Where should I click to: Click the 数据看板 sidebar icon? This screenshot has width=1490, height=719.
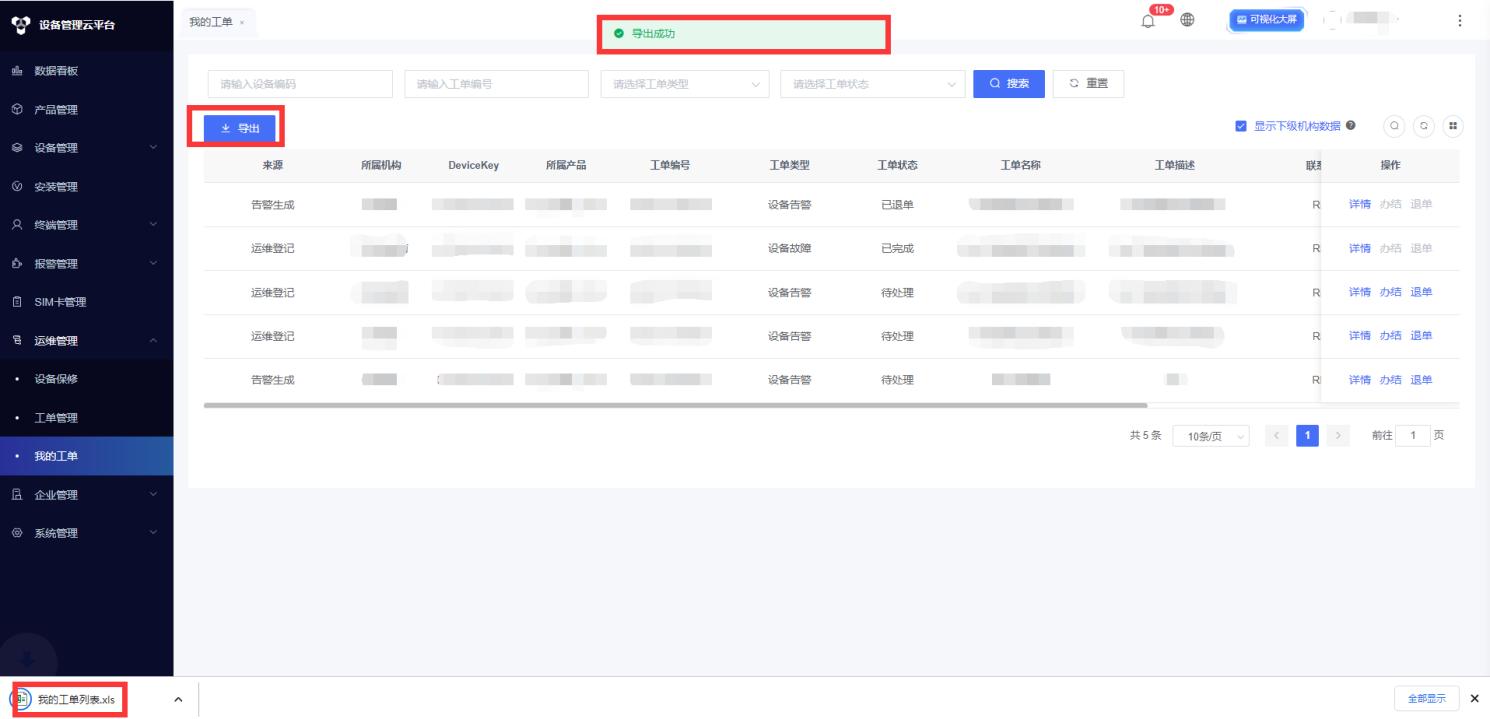17,71
